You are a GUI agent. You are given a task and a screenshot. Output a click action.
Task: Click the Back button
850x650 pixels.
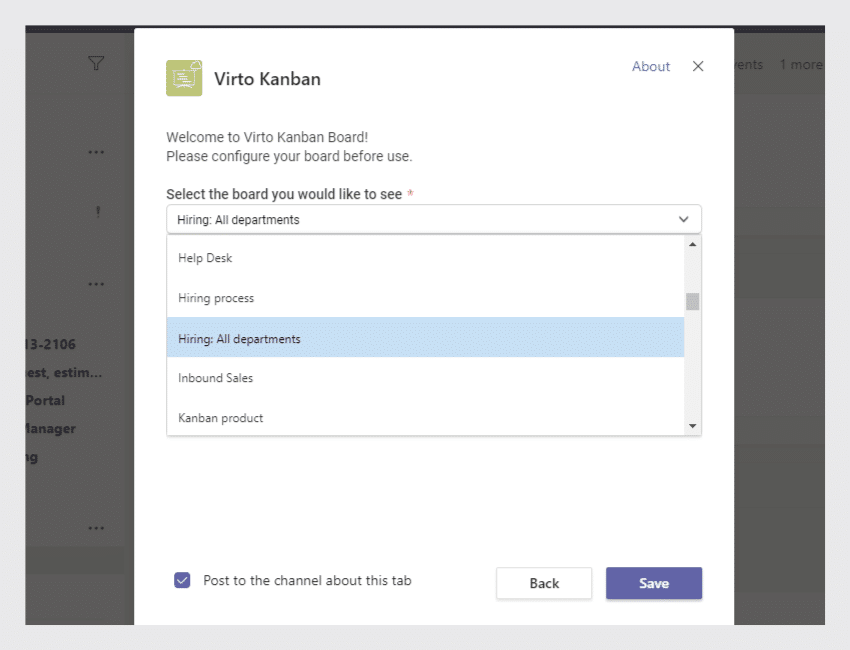[544, 583]
